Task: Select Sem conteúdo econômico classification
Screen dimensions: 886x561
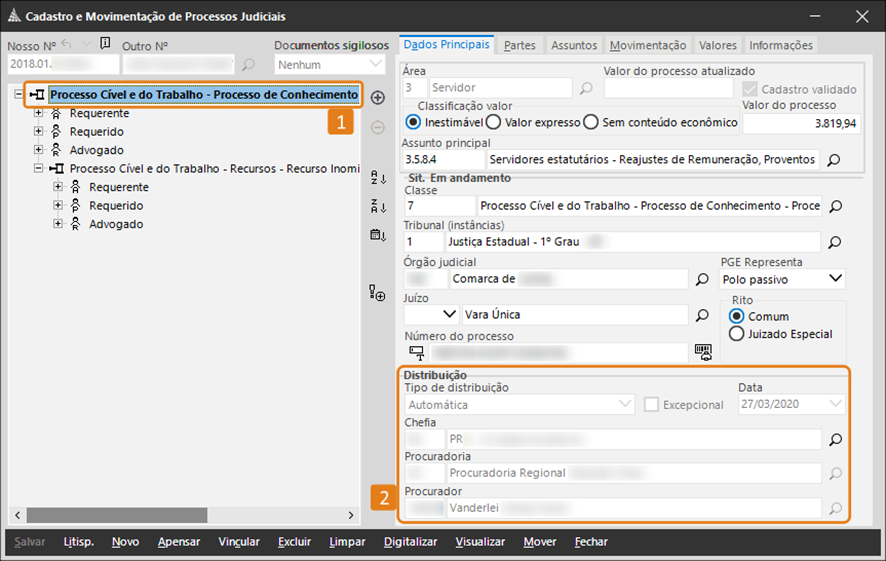Action: (590, 122)
